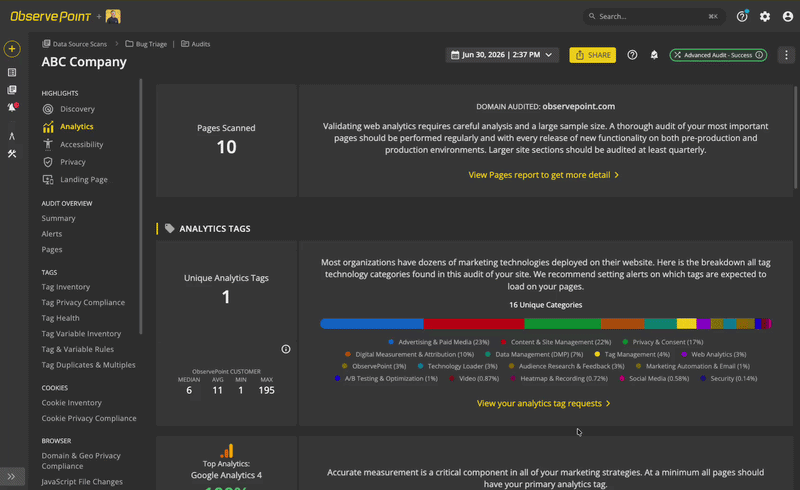Open the Jun 30, 2026 run date dropdown

(x=502, y=55)
